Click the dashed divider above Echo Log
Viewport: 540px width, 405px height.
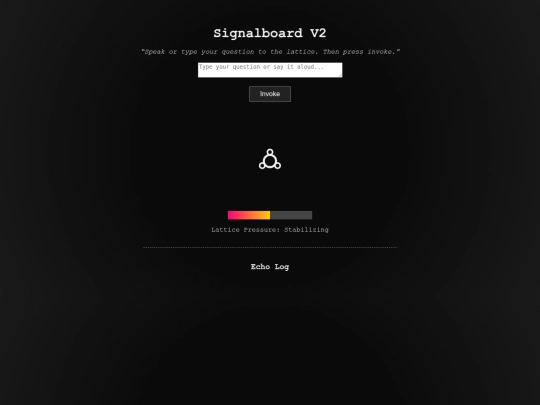pyautogui.click(x=270, y=247)
